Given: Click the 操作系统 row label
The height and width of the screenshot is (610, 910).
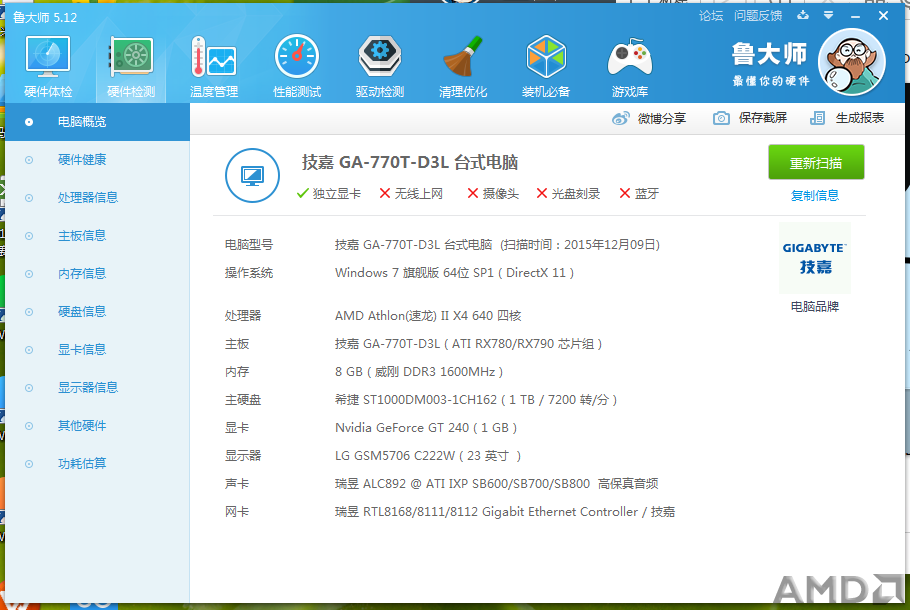Looking at the screenshot, I should click(249, 273).
